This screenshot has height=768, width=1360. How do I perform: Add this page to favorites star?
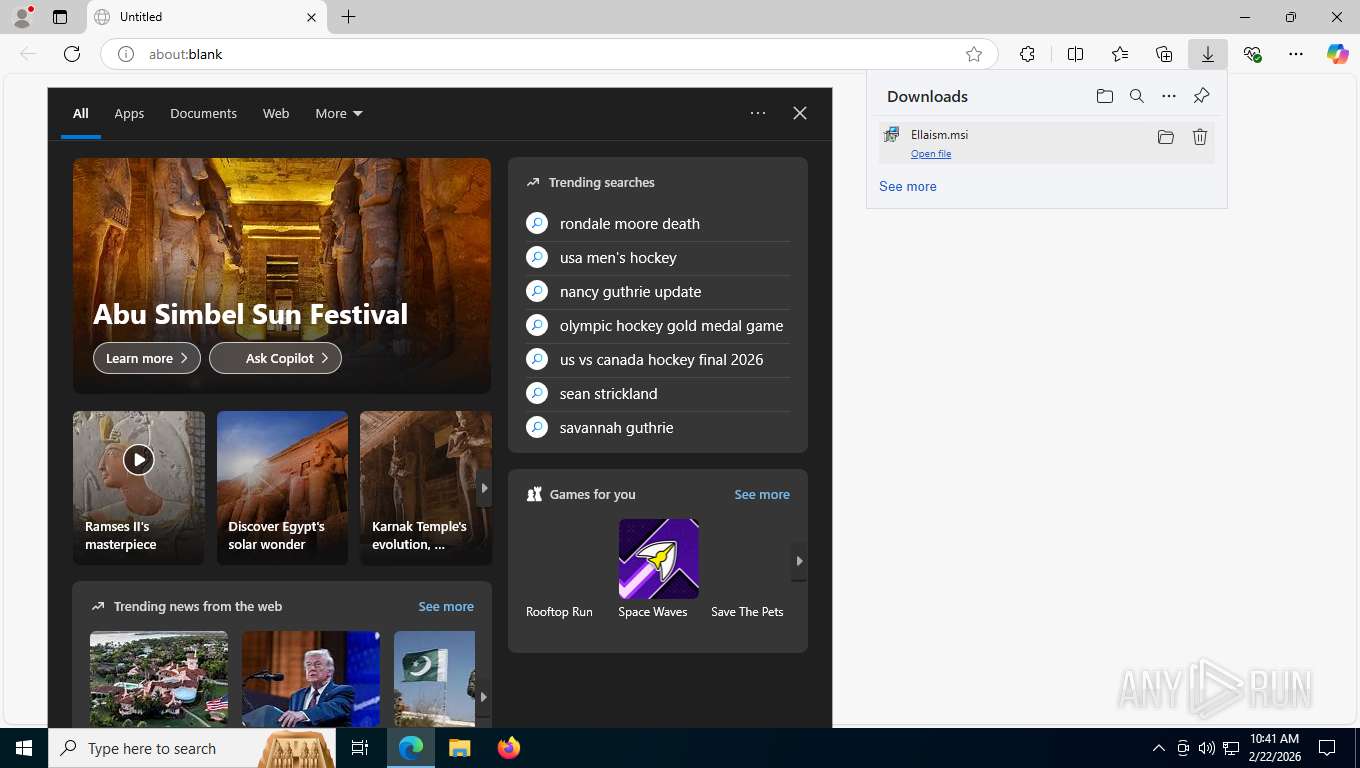(974, 54)
